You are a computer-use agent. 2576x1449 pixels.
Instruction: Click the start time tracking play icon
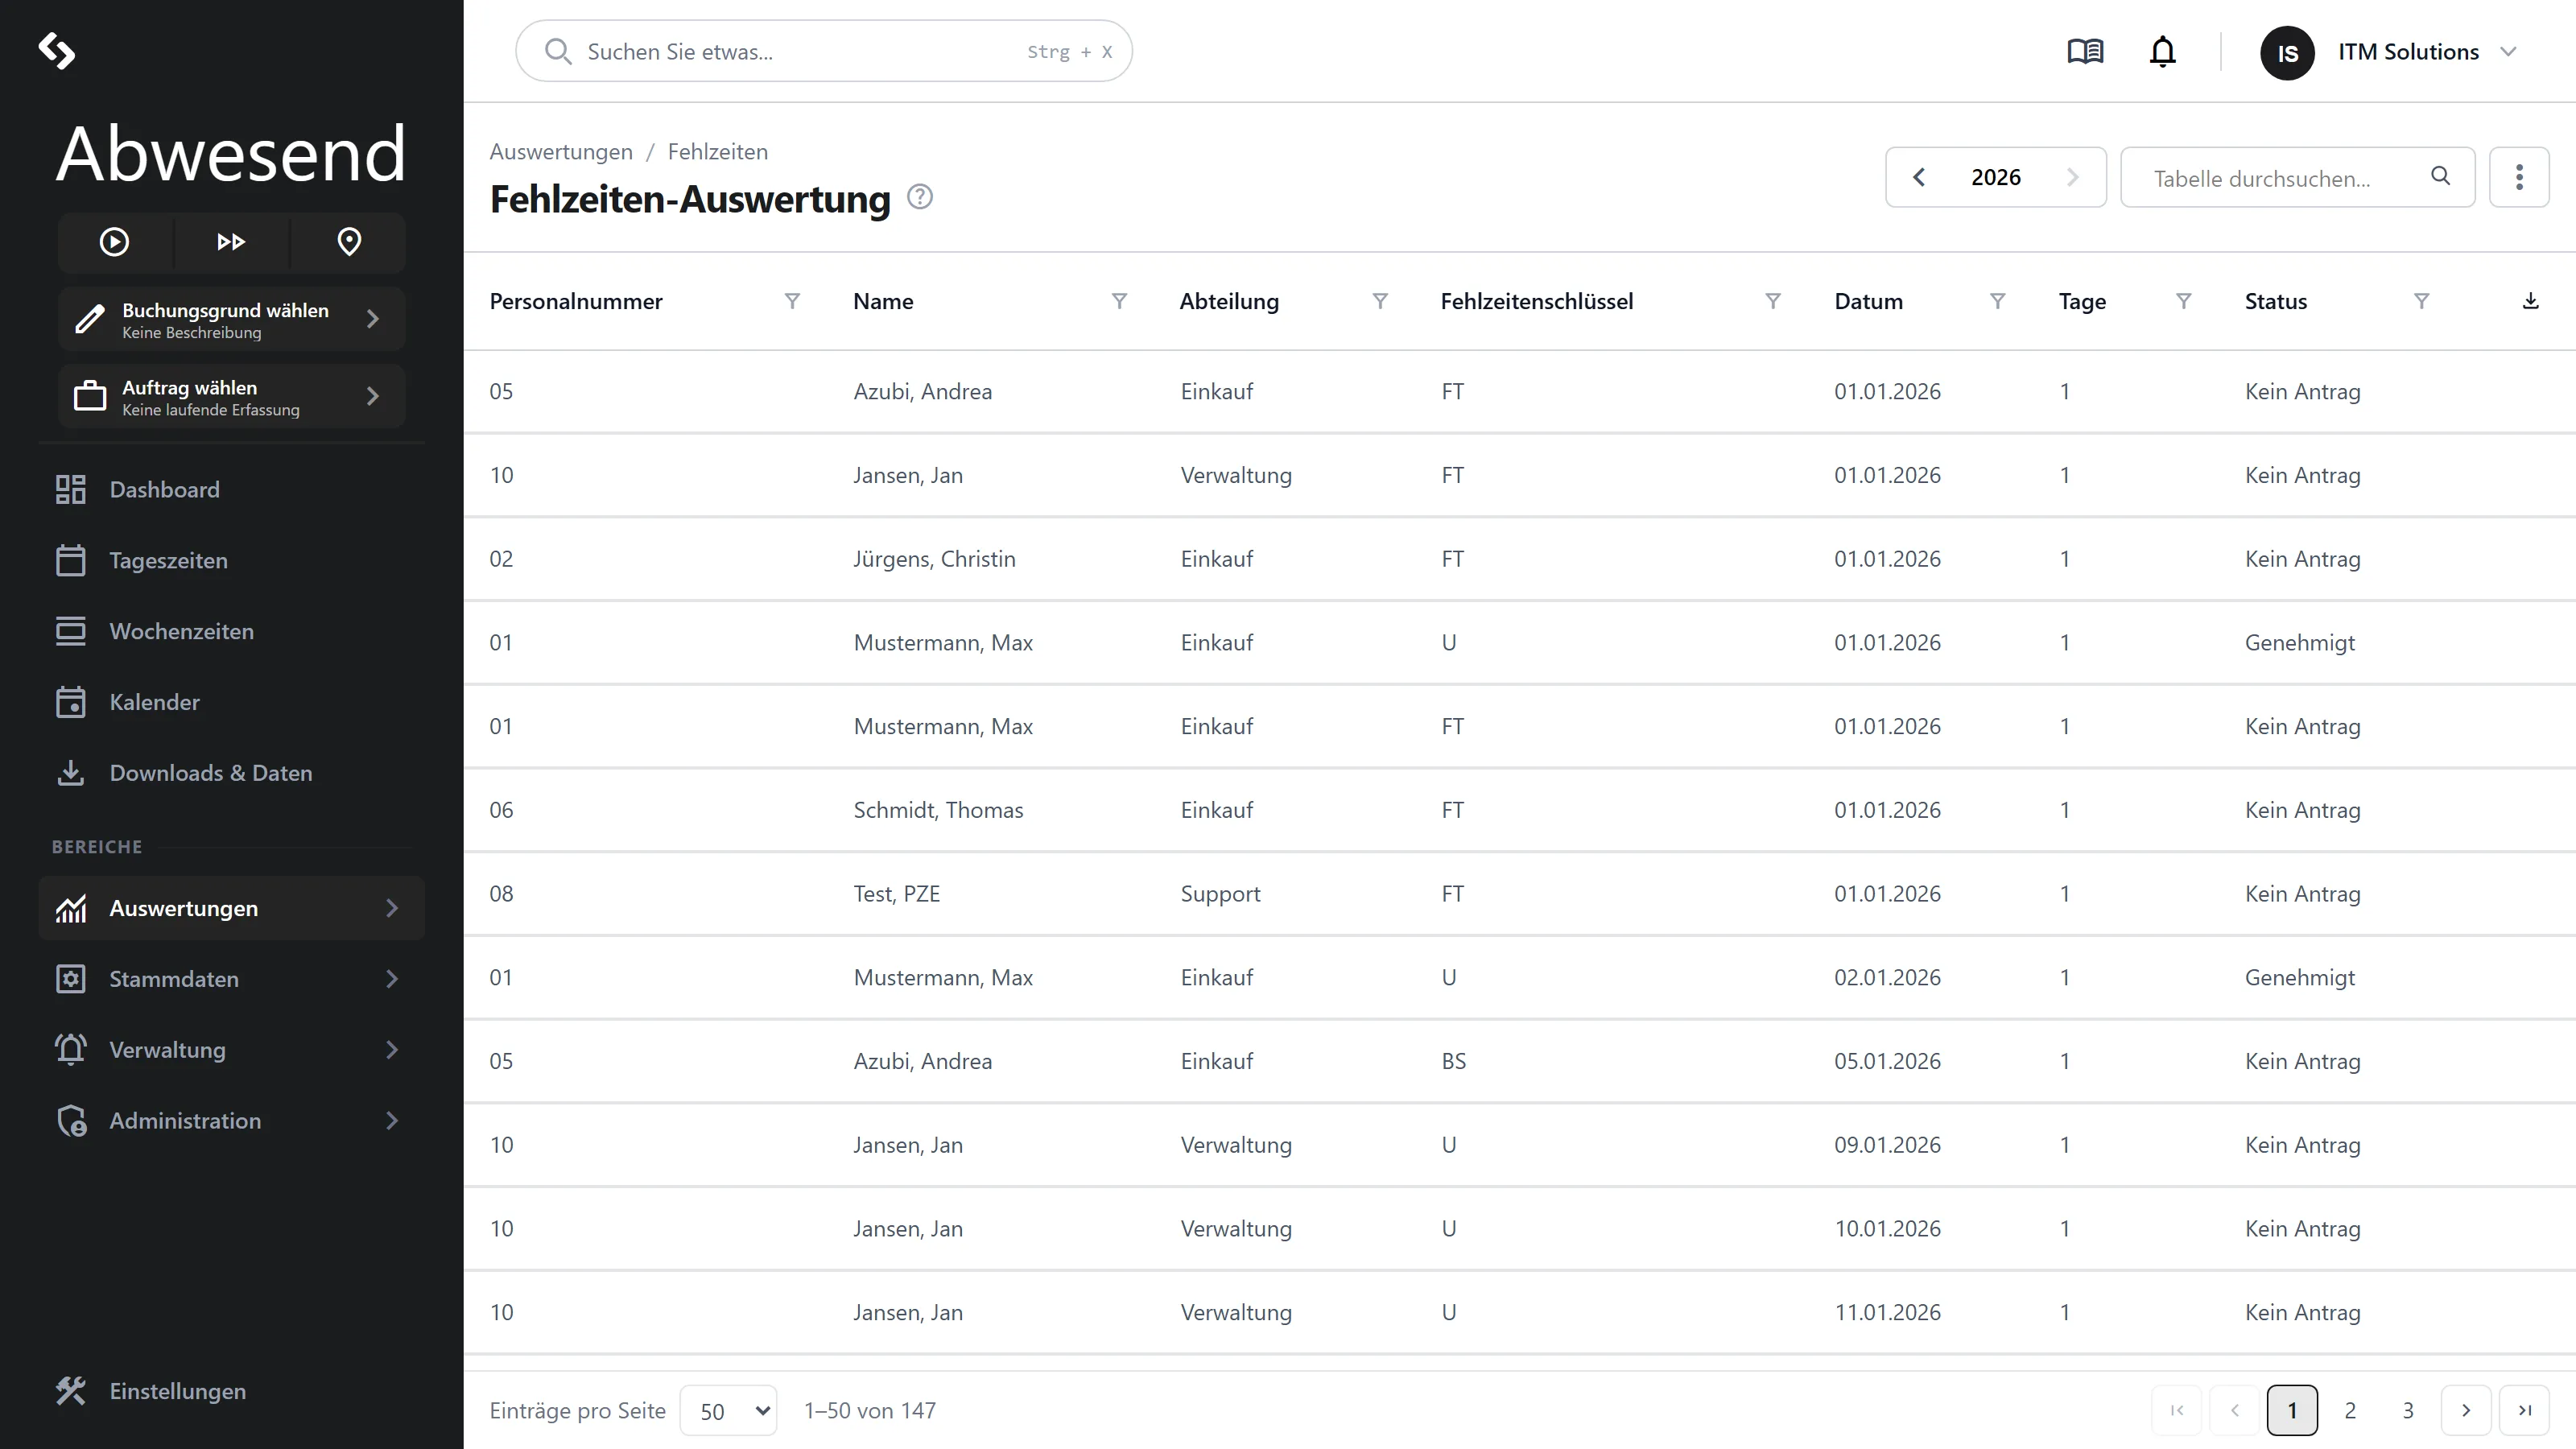coord(114,242)
